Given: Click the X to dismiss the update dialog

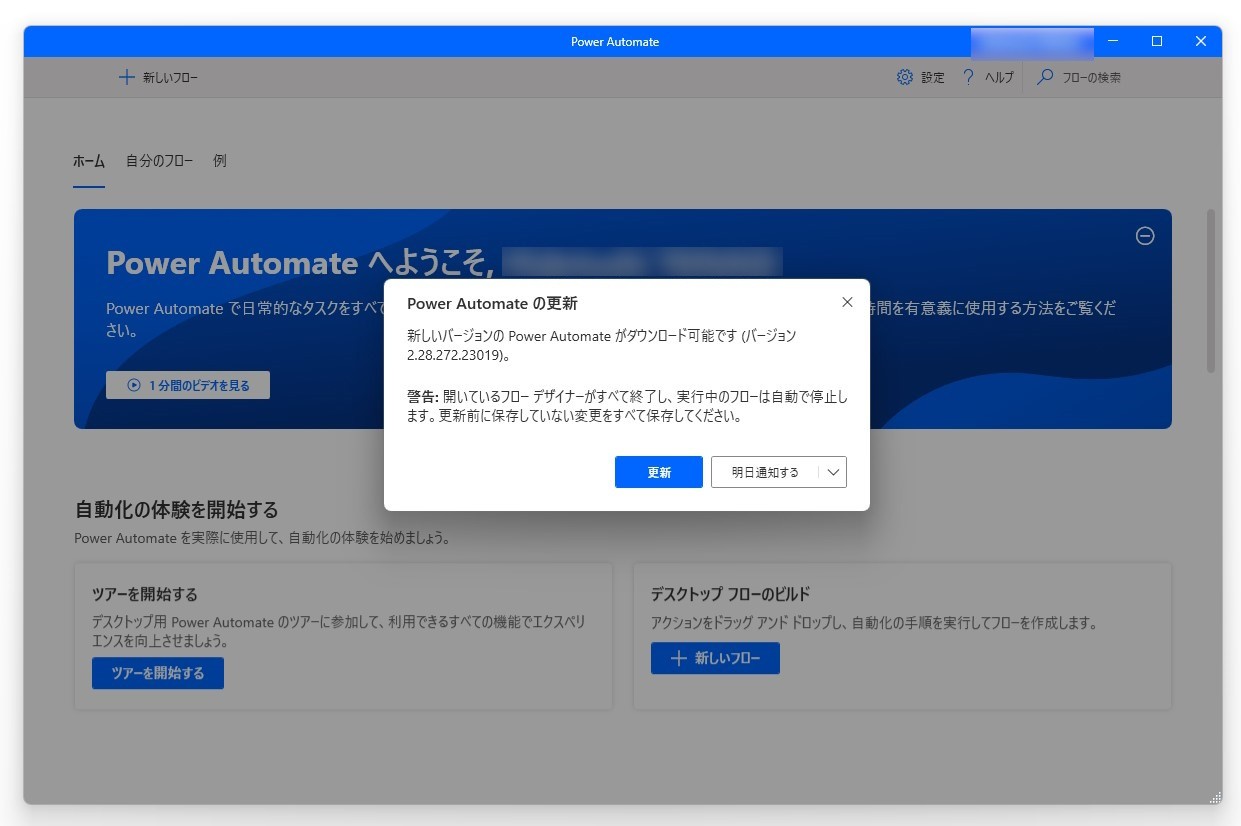Looking at the screenshot, I should pyautogui.click(x=847, y=302).
